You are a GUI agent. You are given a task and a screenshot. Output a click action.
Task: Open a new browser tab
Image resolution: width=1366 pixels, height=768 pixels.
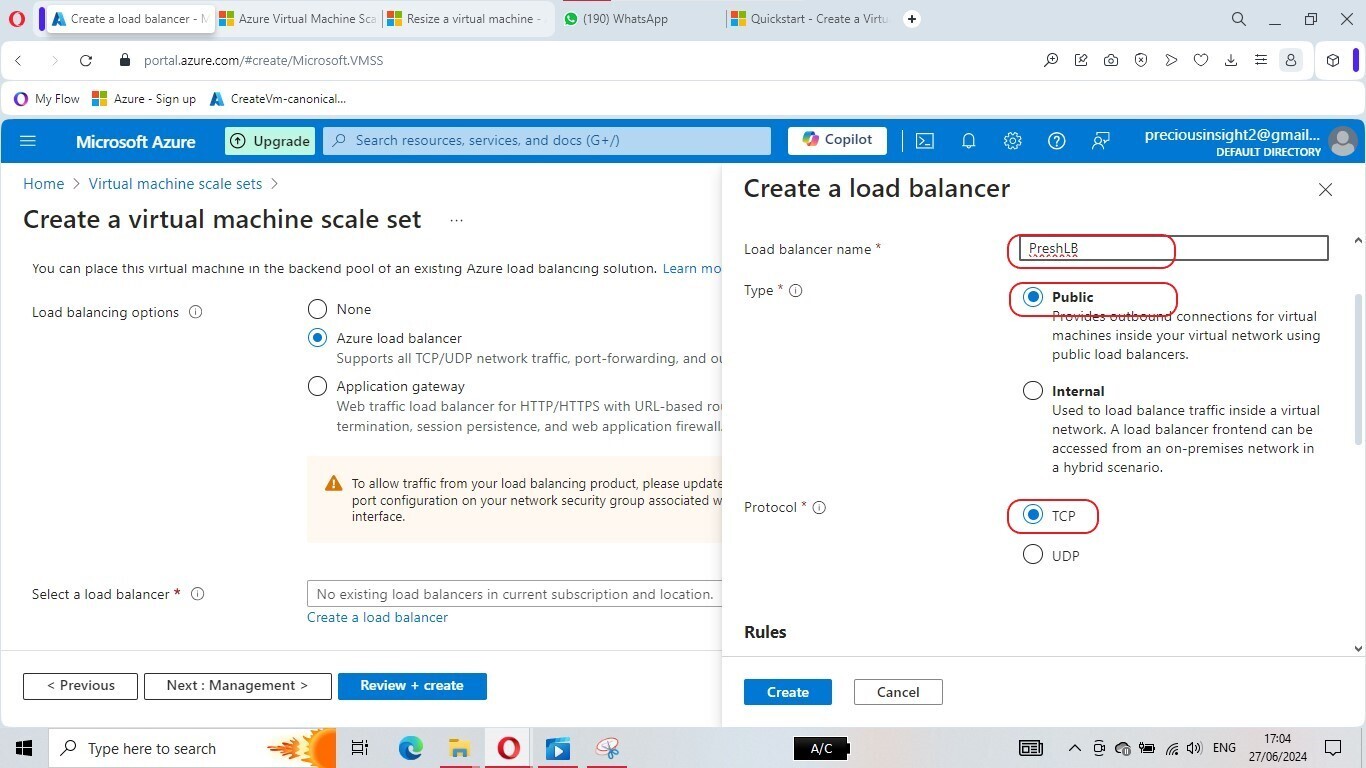coord(911,19)
